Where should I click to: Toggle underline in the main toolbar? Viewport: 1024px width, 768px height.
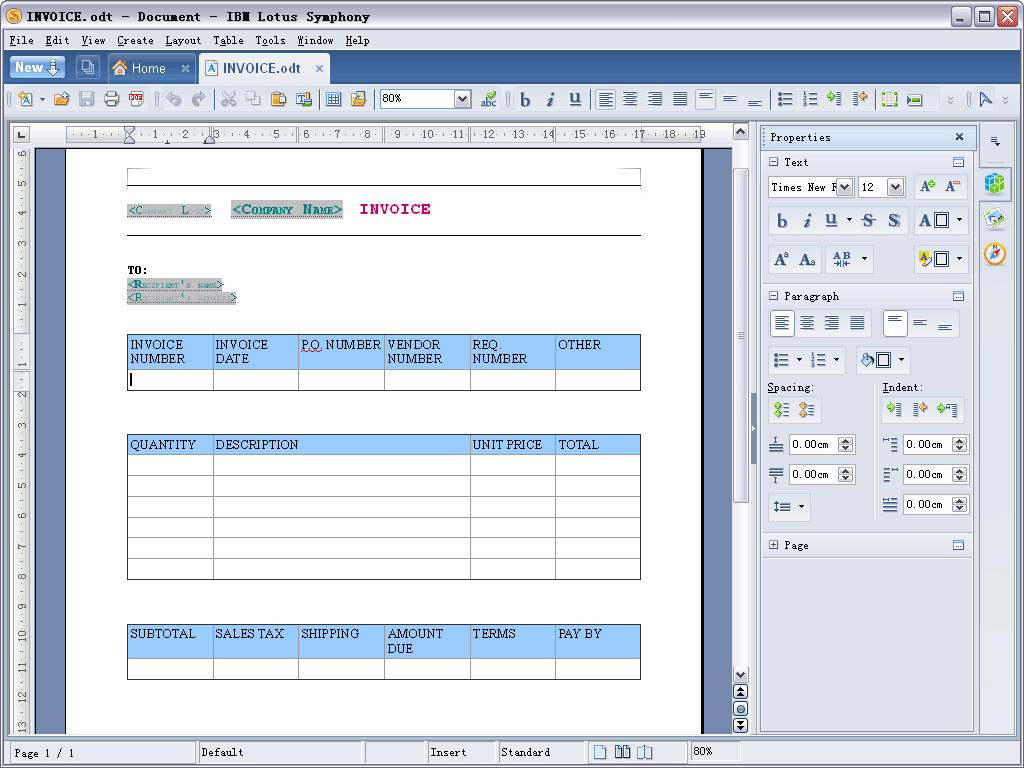click(x=575, y=99)
